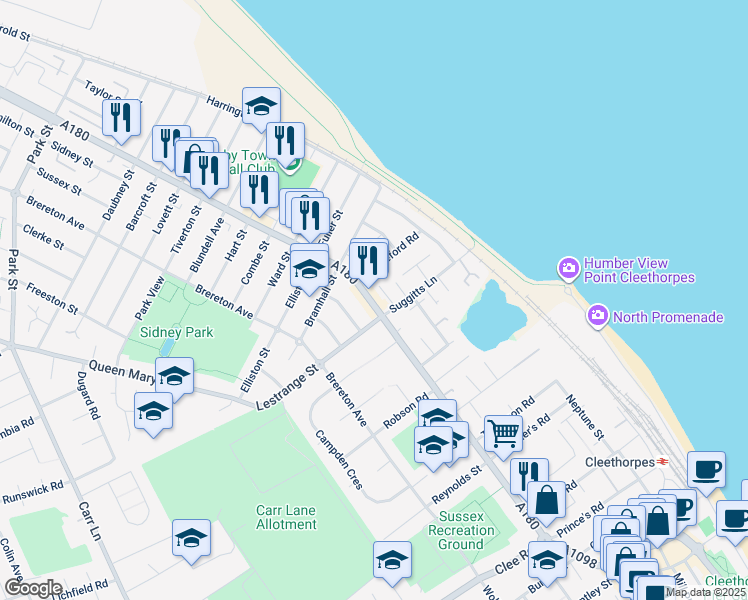Select the Suggitts Ln road label
The width and height of the screenshot is (748, 600).
click(413, 294)
